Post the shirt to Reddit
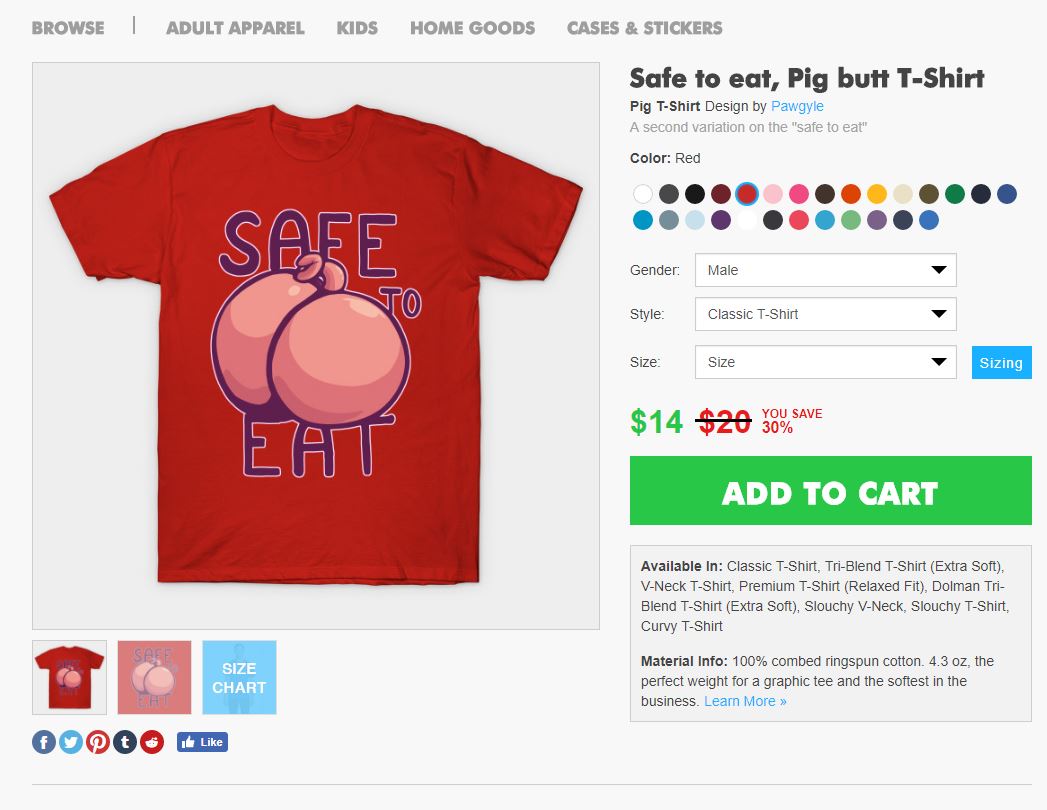This screenshot has height=810, width=1047. [x=152, y=742]
